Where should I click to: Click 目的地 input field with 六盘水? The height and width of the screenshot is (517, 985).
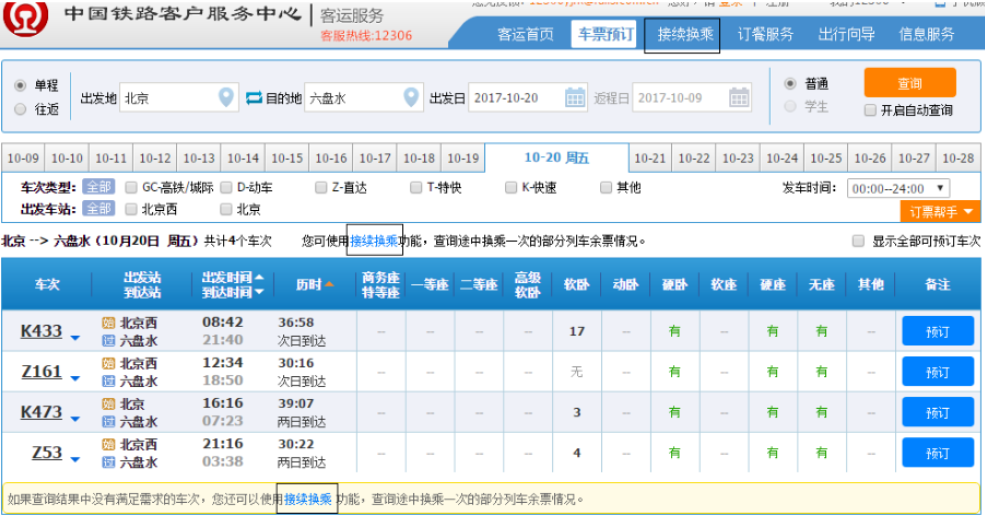364,98
